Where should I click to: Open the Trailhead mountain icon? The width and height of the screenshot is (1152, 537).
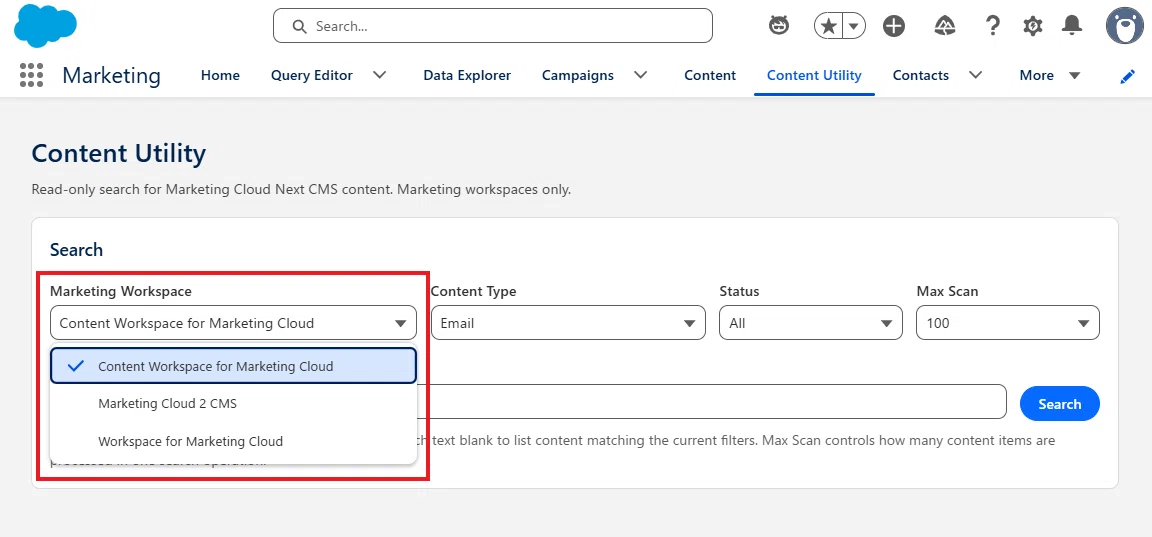point(944,26)
